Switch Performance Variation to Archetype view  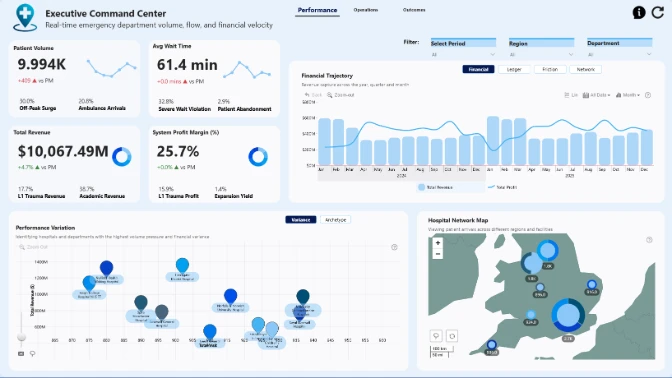(x=335, y=220)
